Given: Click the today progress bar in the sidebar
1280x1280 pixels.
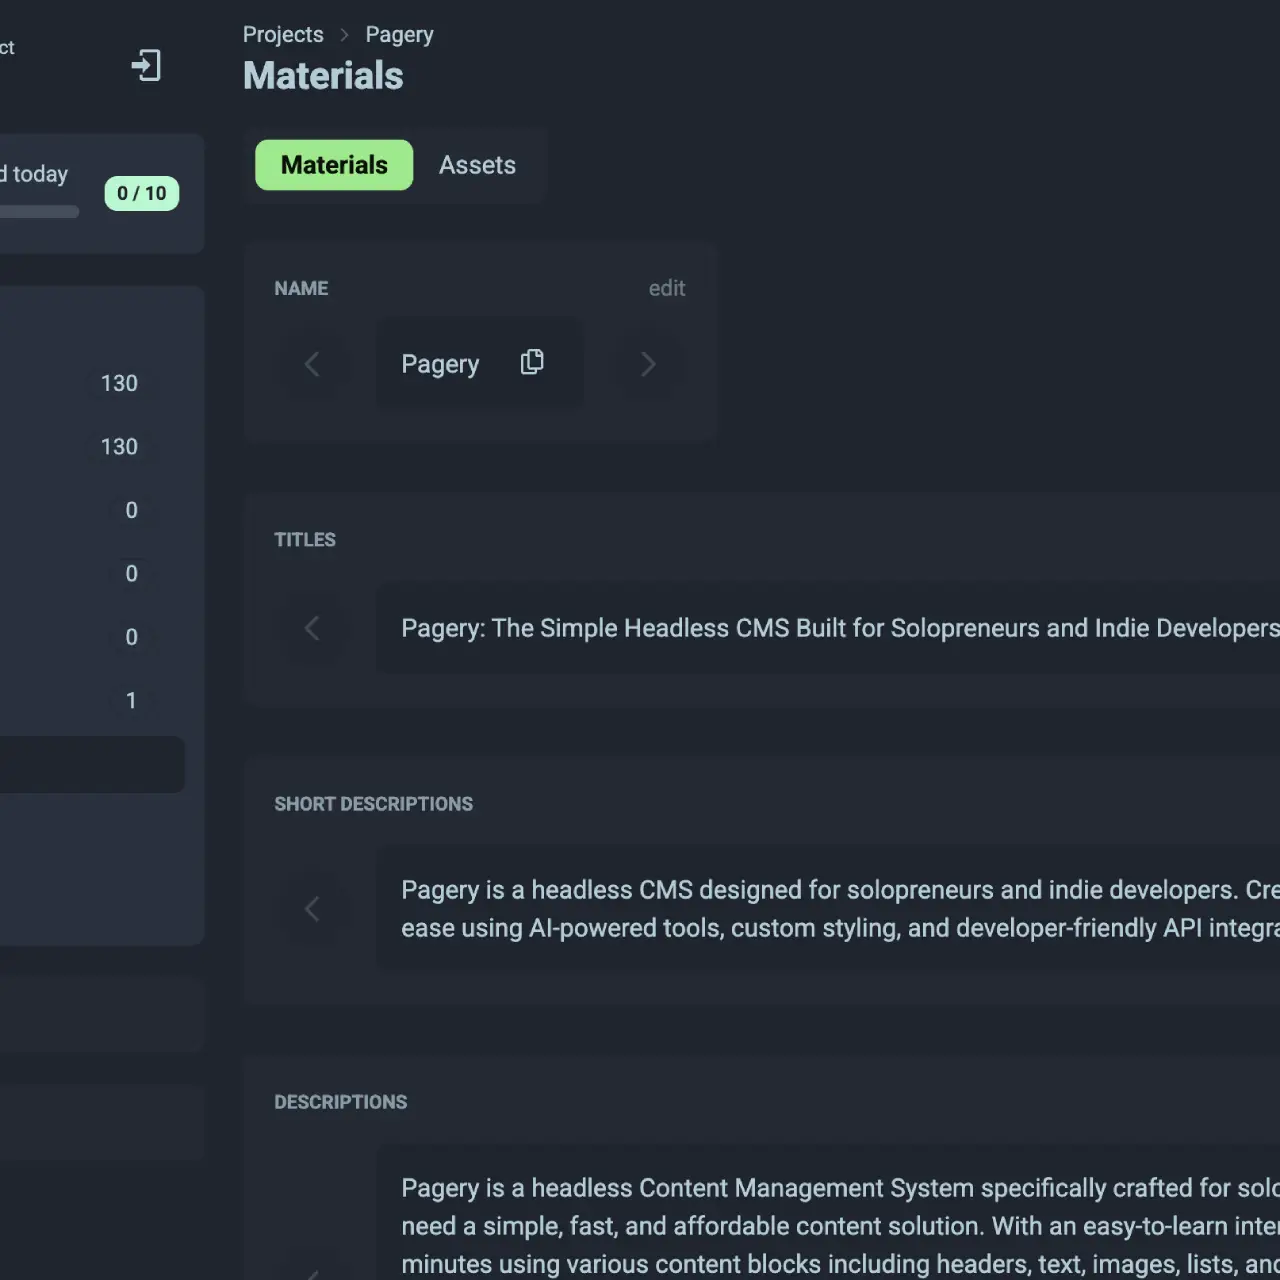Looking at the screenshot, I should click(x=40, y=212).
